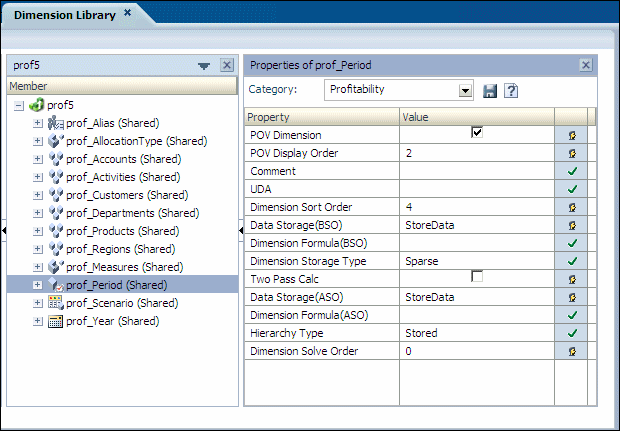Click the status icon for Data Storage(ASO)

click(x=572, y=297)
